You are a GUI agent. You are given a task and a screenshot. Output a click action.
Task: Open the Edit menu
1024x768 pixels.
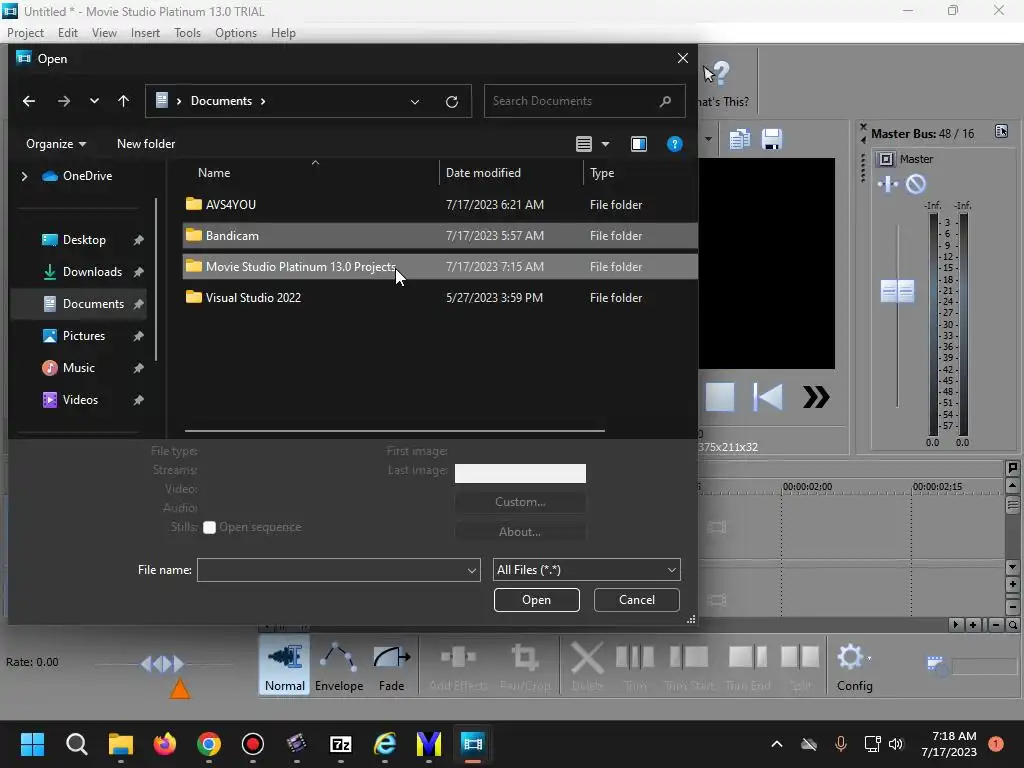tap(67, 33)
